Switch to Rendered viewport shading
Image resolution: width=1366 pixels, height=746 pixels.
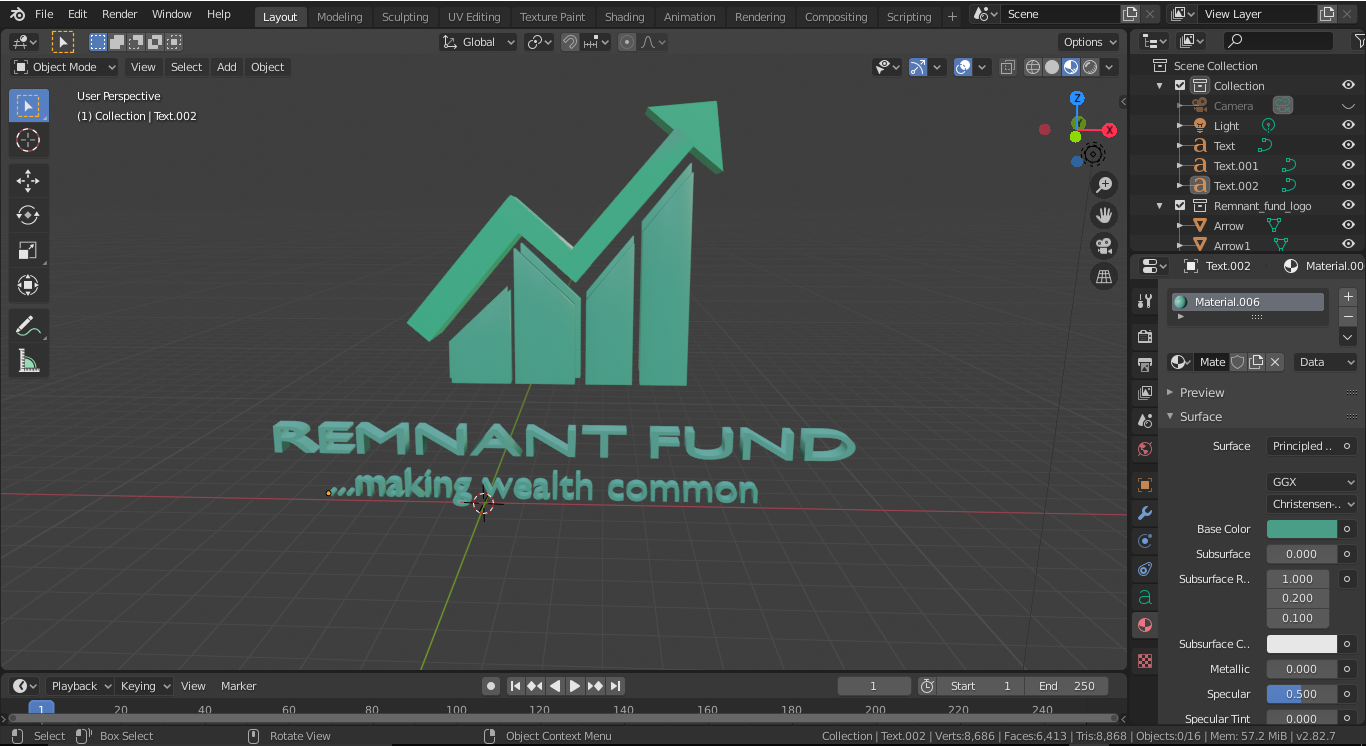[1090, 67]
